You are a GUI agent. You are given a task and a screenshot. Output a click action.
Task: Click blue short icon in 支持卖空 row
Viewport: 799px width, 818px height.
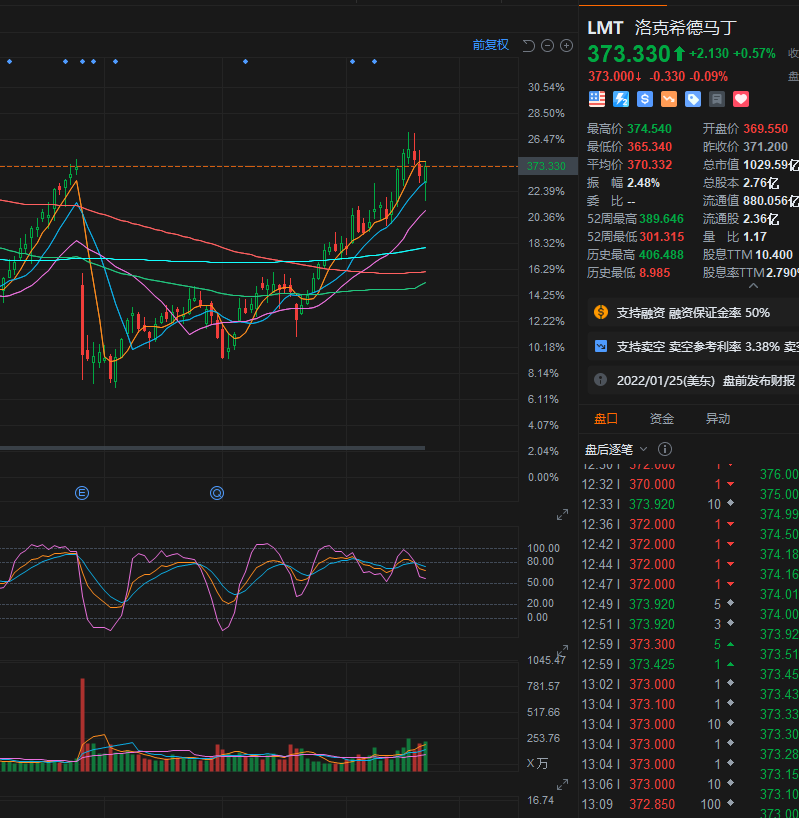point(601,346)
